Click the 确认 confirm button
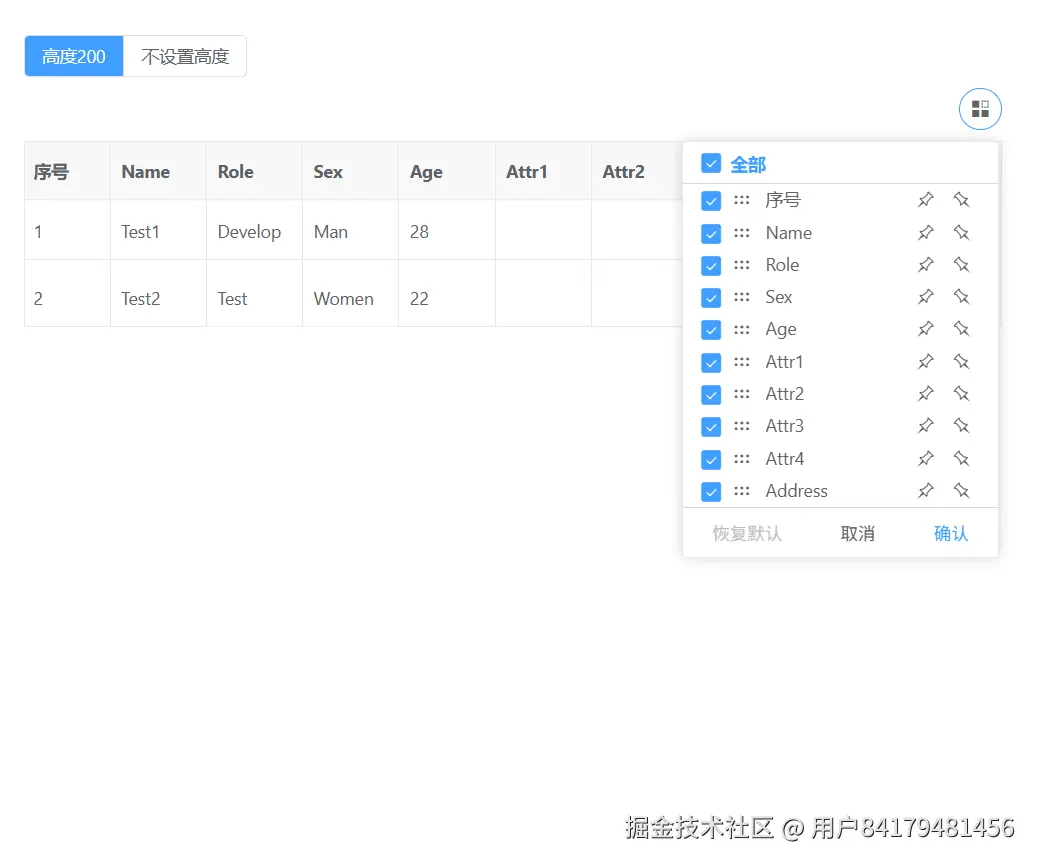Viewport: 1038px width, 865px height. [950, 533]
